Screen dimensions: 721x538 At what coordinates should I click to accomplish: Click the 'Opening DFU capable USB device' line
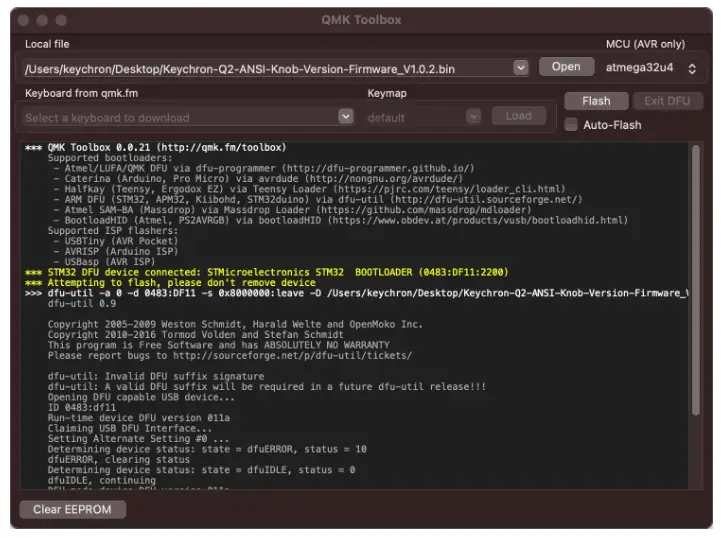[x=141, y=397]
